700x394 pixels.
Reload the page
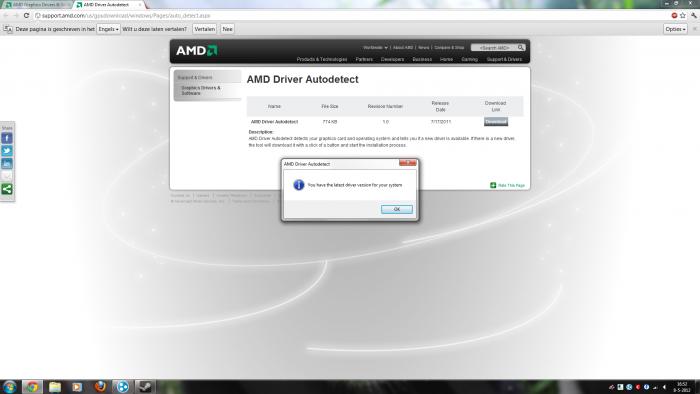point(26,16)
